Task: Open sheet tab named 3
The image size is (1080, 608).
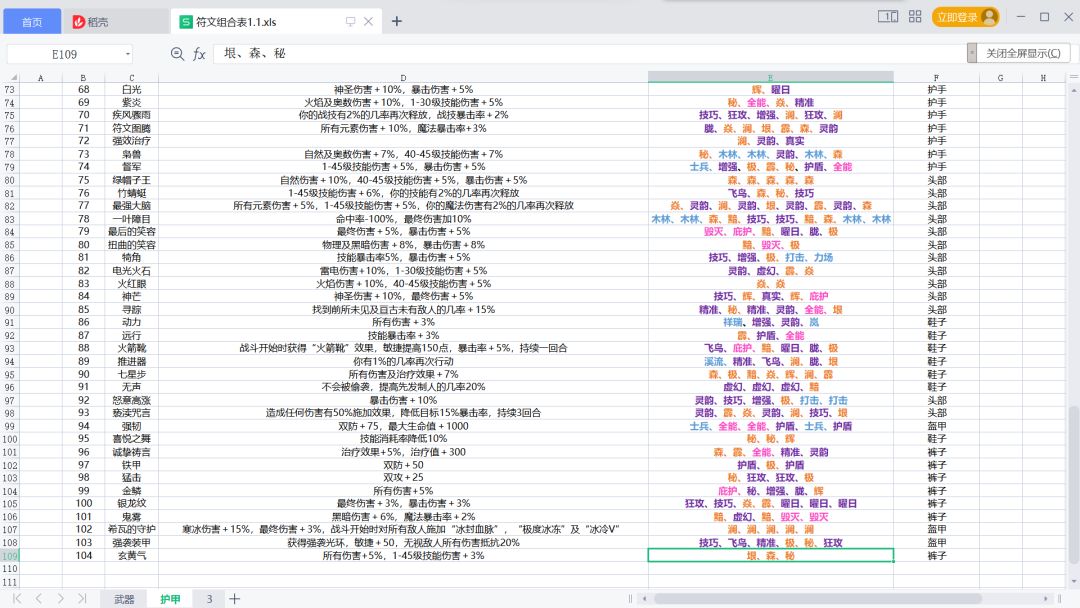Action: click(x=209, y=599)
